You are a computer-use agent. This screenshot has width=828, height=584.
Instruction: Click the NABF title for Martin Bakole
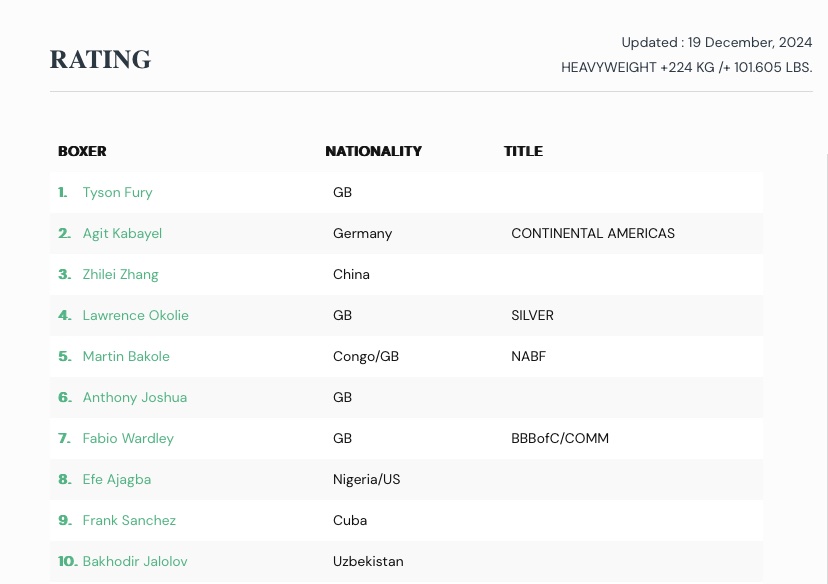coord(528,356)
